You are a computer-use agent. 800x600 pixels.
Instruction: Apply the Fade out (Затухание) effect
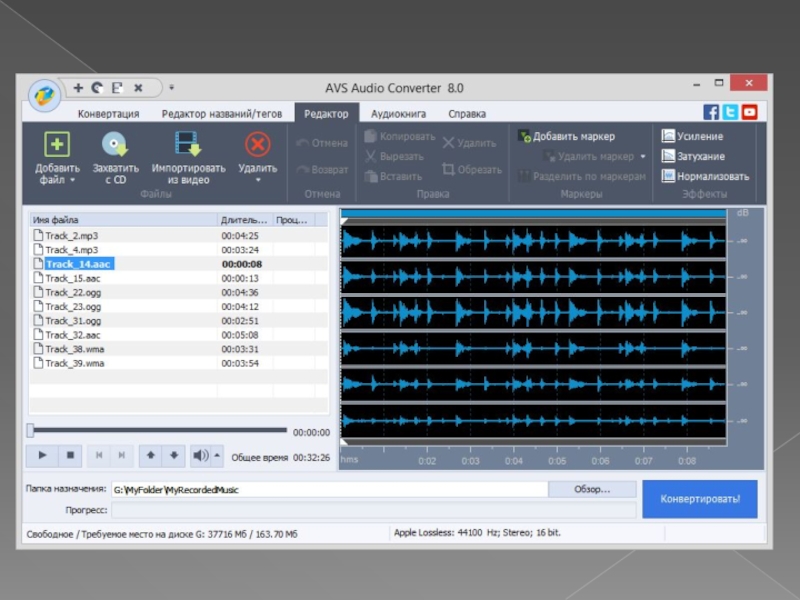coord(693,156)
